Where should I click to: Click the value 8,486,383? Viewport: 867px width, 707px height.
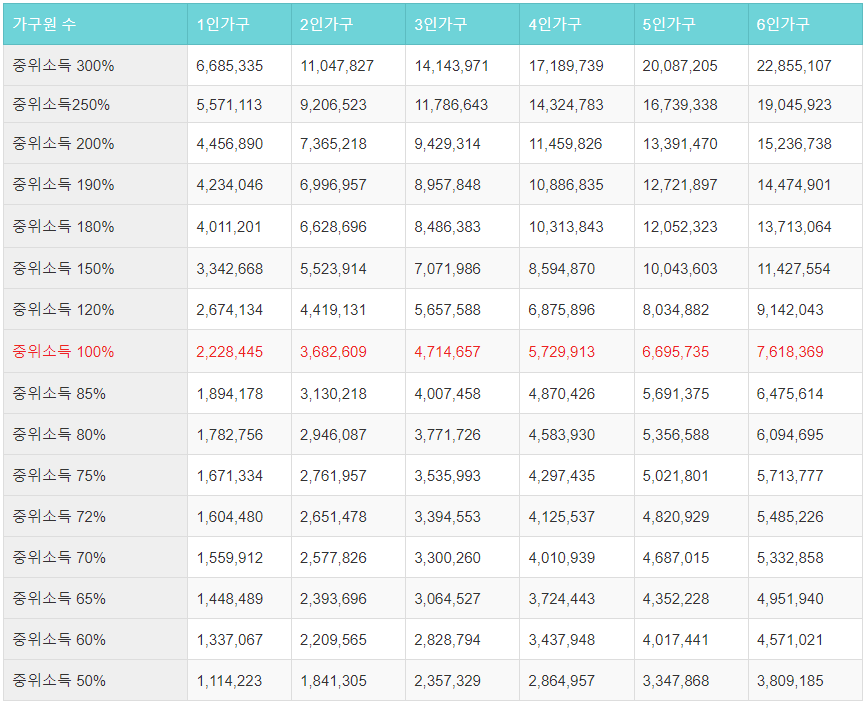pos(447,227)
